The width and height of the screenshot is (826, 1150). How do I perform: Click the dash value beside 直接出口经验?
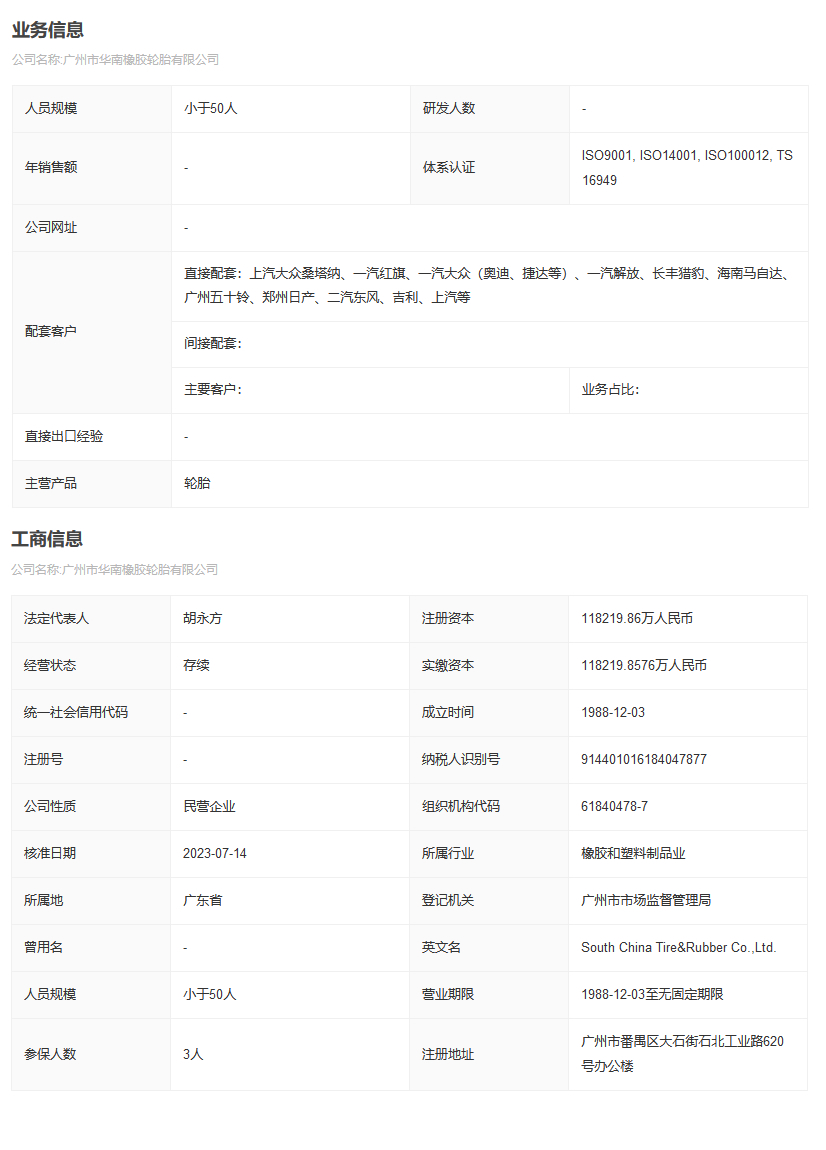pos(186,438)
